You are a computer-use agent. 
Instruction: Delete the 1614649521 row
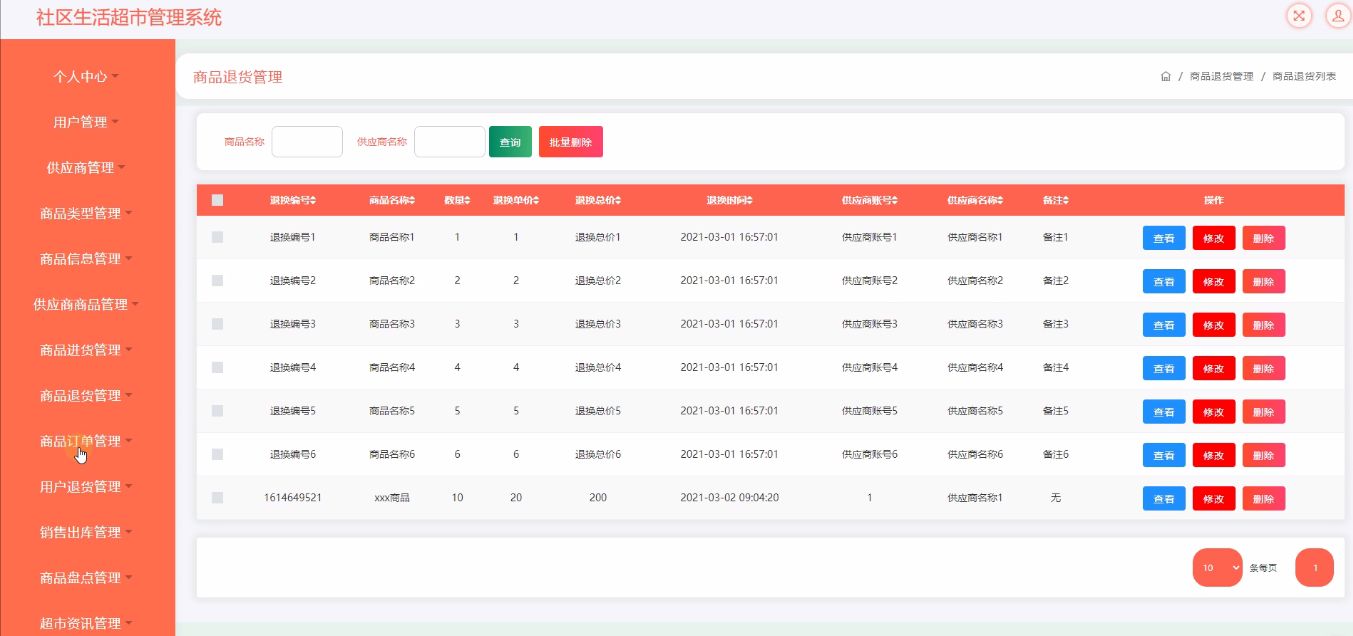pyautogui.click(x=1264, y=498)
